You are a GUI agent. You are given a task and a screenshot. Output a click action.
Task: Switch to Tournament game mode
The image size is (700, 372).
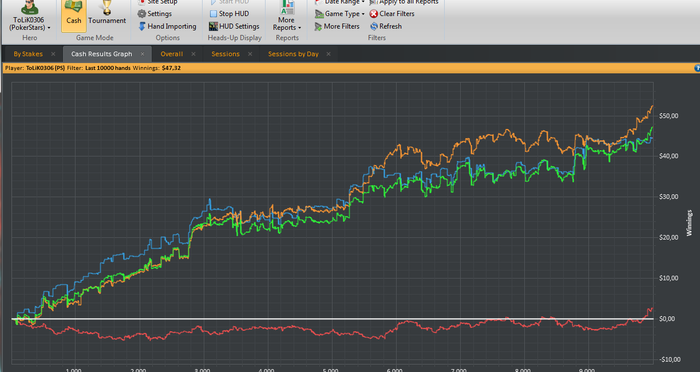[x=107, y=14]
